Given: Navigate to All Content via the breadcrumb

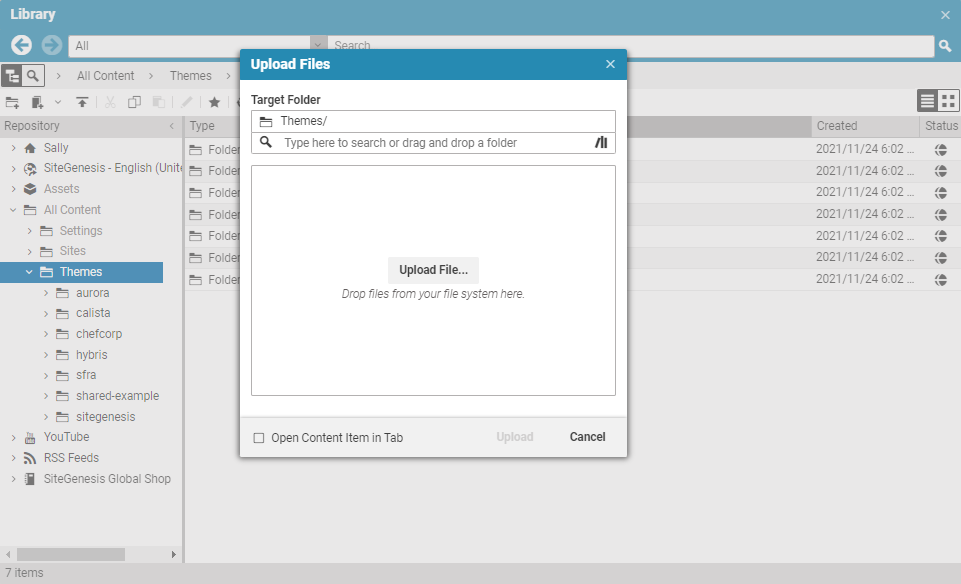Looking at the screenshot, I should point(105,75).
